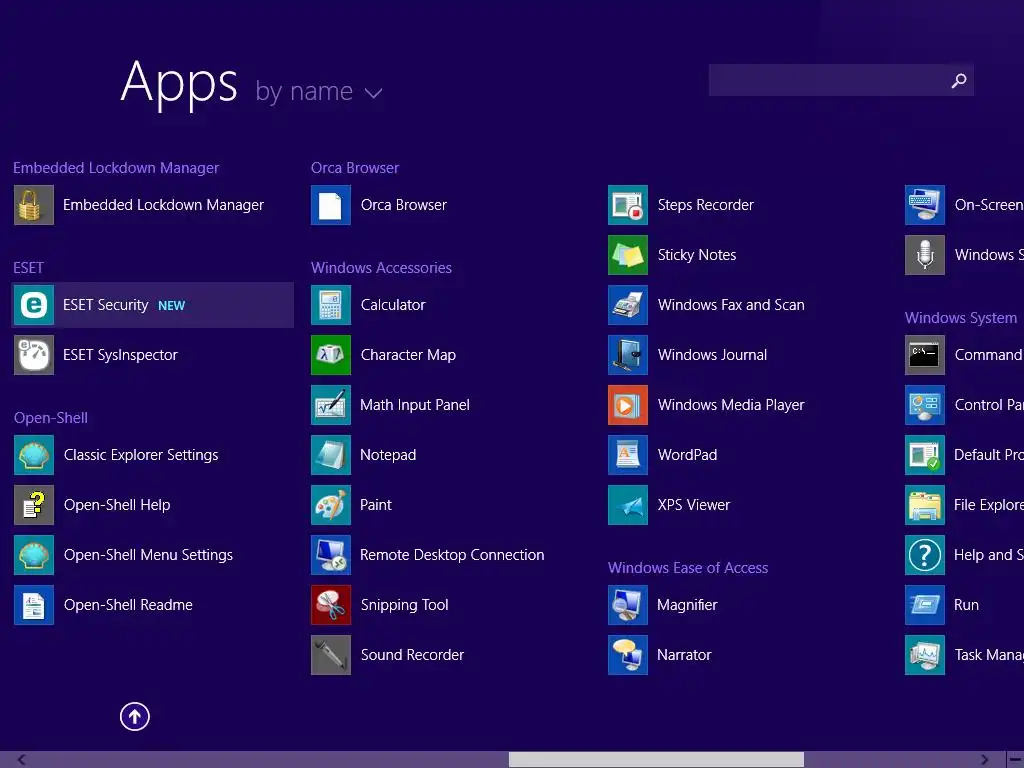Open the Windows Speech Recognition microphone icon
This screenshot has height=768, width=1024.
(925, 255)
